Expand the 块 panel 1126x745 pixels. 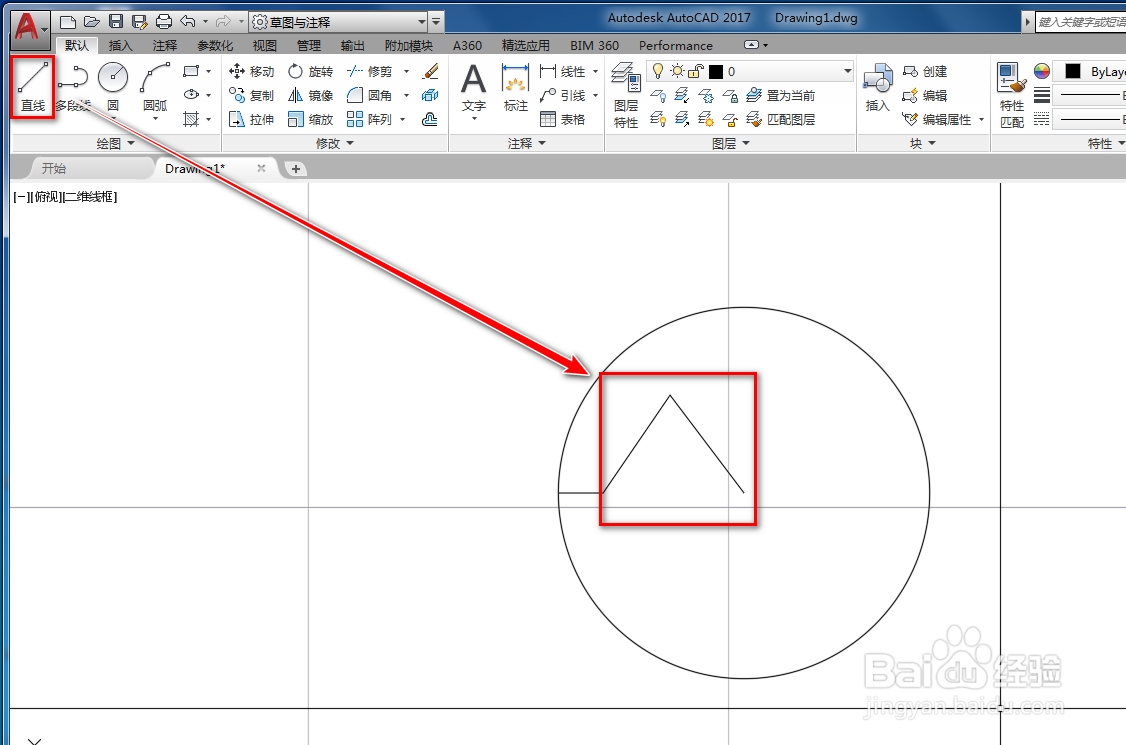[923, 143]
